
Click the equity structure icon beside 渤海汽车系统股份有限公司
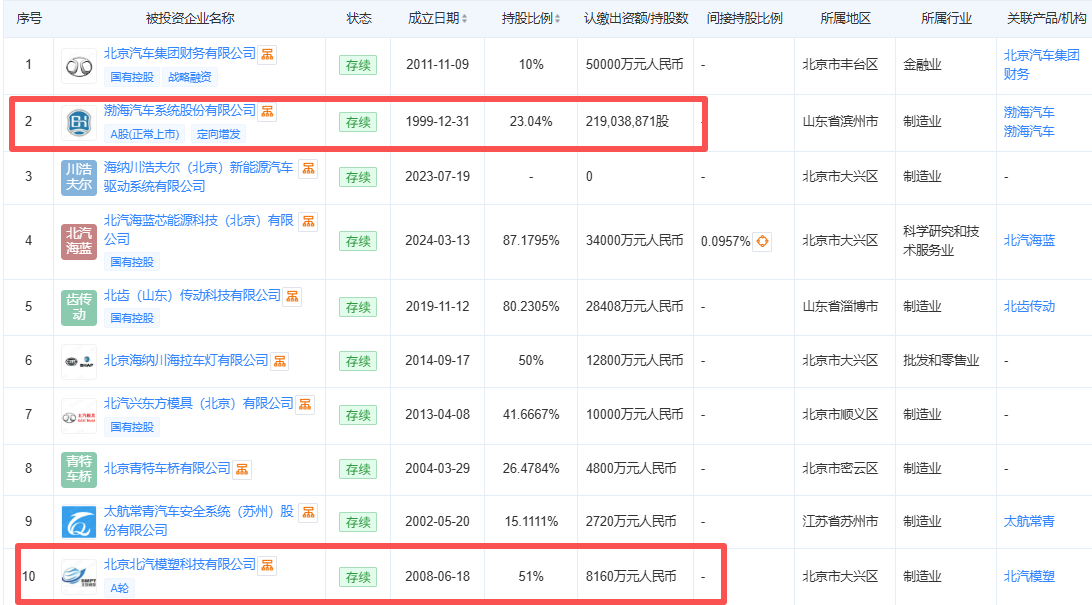click(x=268, y=111)
